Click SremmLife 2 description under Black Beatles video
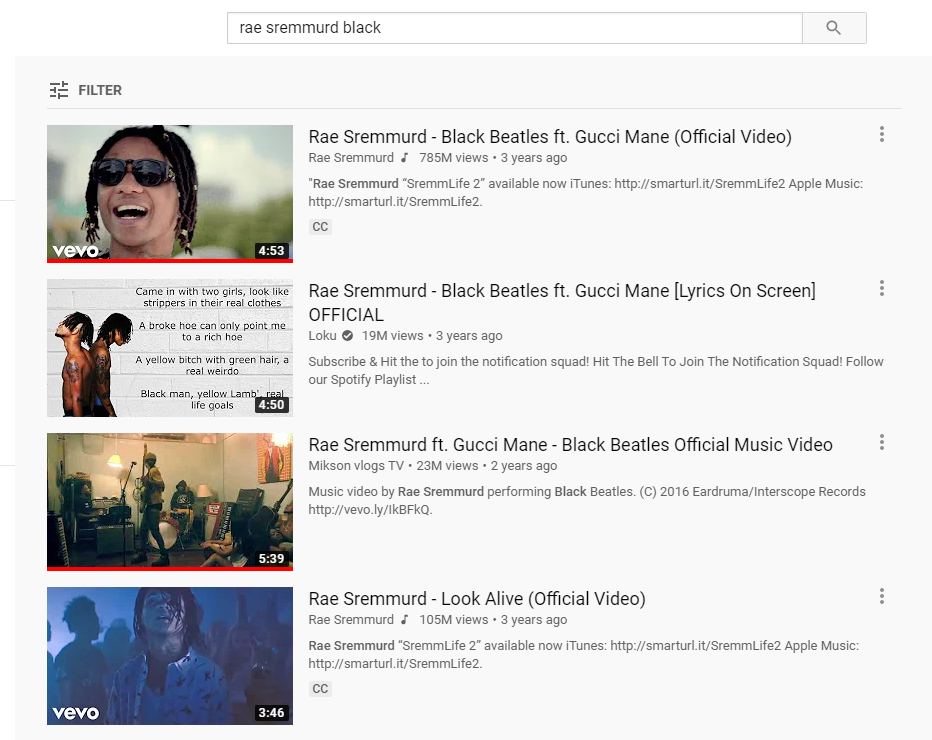Viewport: 932px width, 740px height. tap(585, 193)
